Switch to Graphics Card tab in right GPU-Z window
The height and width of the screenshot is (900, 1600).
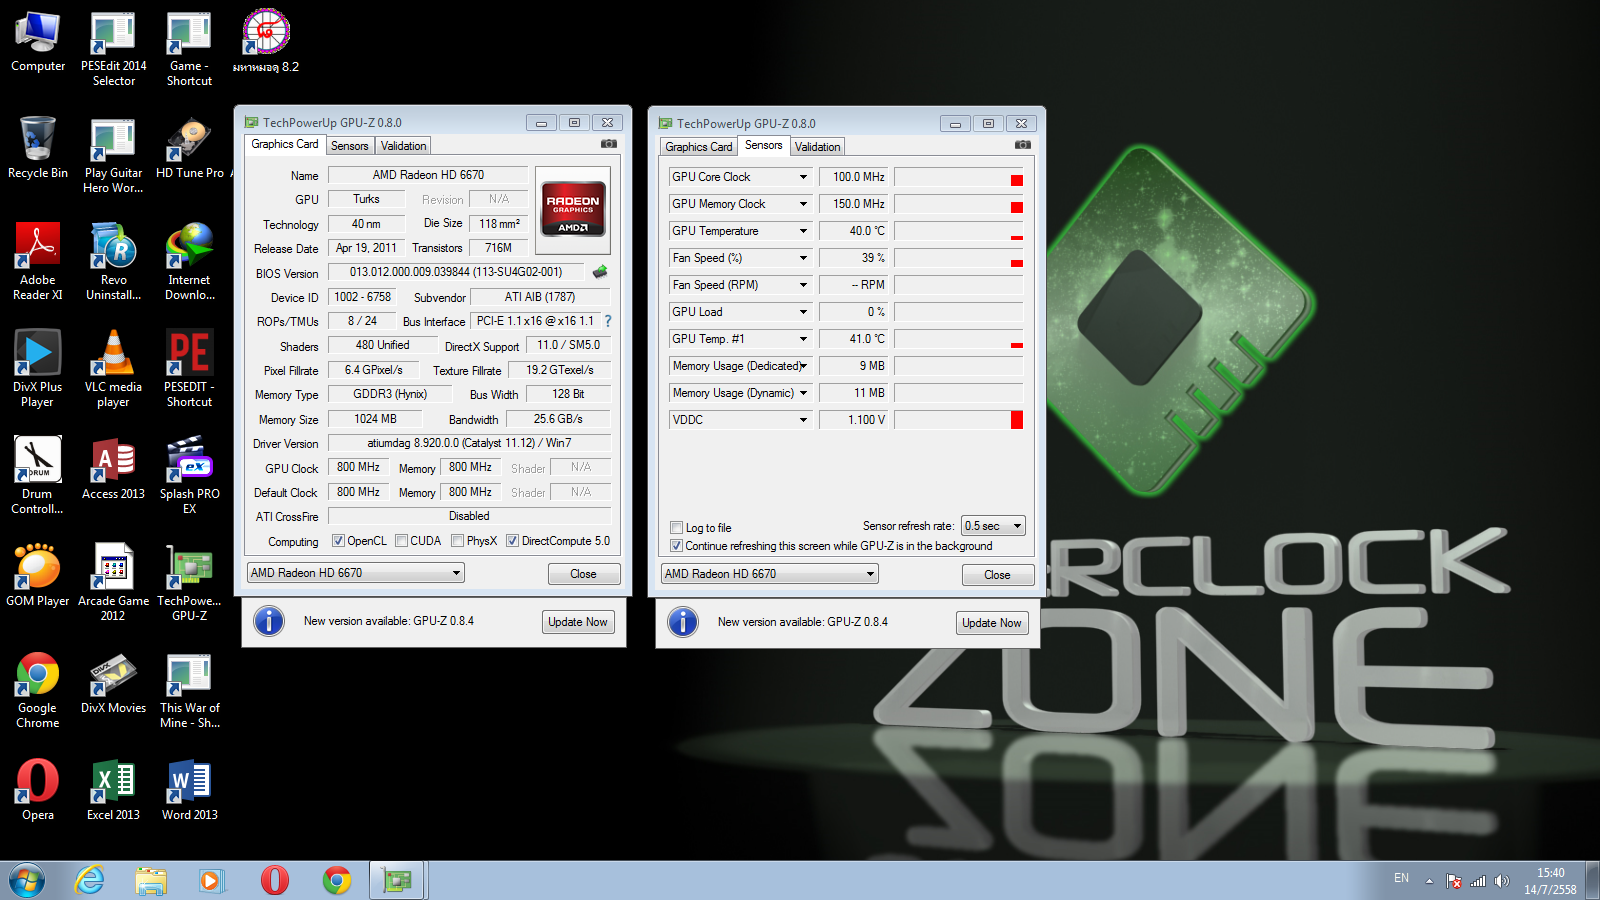[700, 147]
